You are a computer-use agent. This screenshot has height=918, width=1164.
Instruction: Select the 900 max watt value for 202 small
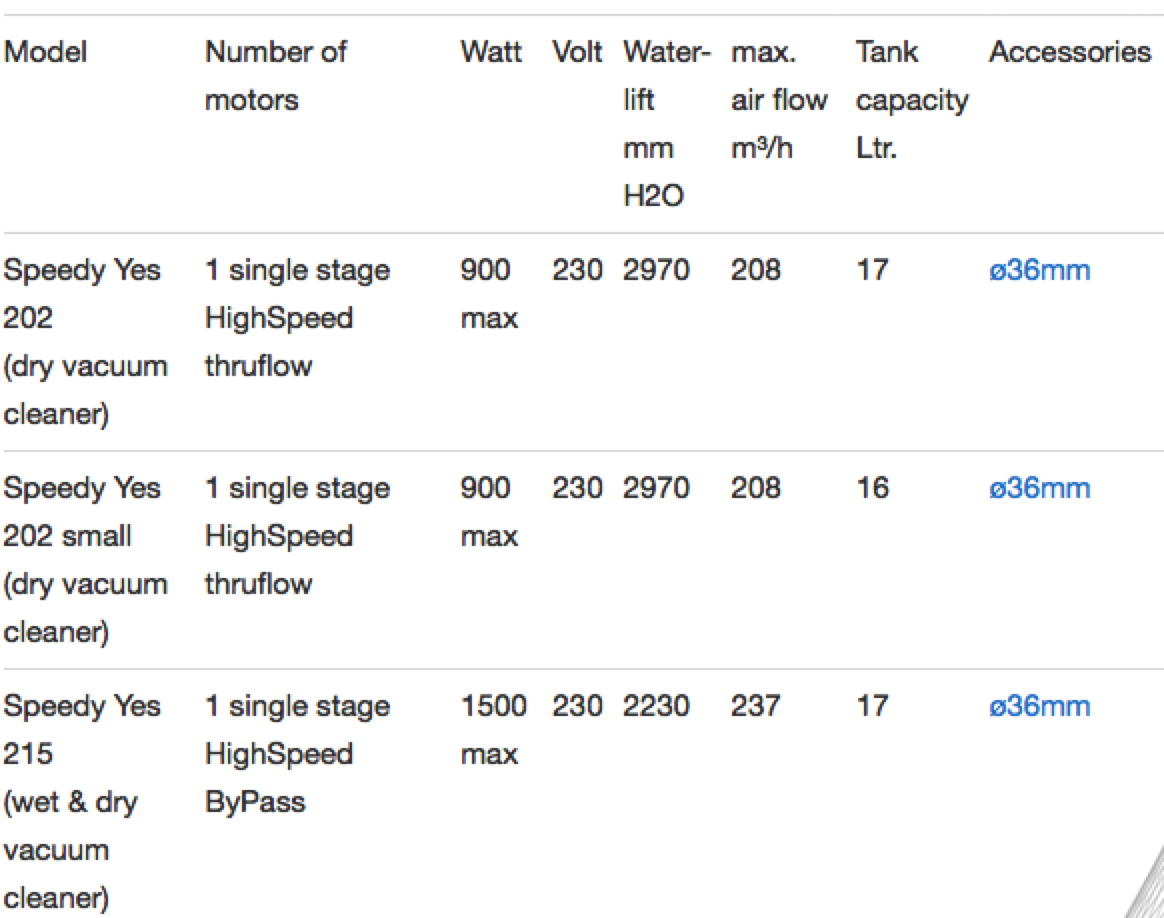(489, 512)
